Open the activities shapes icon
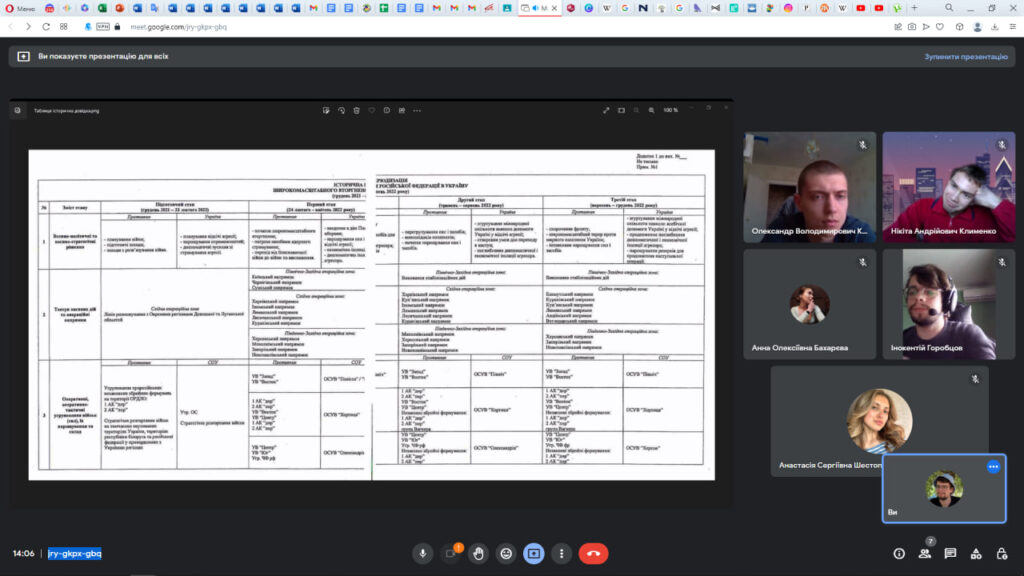 point(975,553)
